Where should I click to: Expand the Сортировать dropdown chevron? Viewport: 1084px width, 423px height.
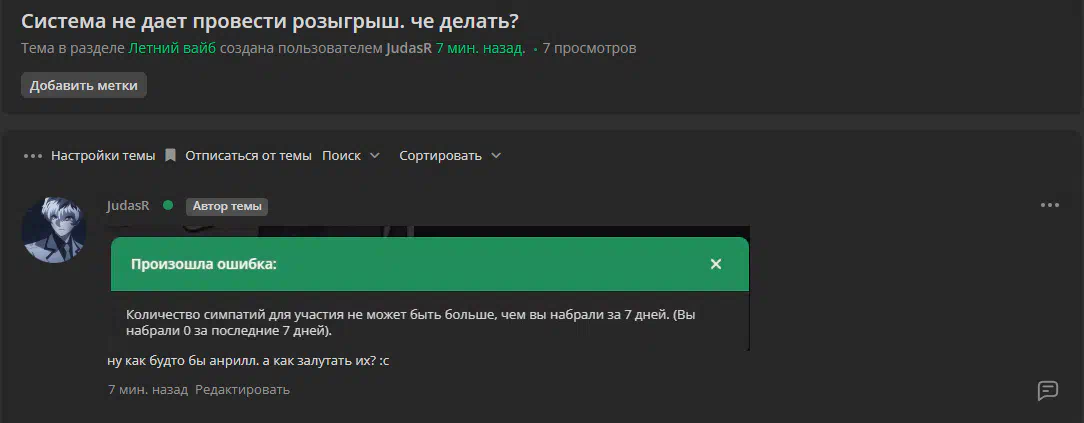tap(496, 156)
